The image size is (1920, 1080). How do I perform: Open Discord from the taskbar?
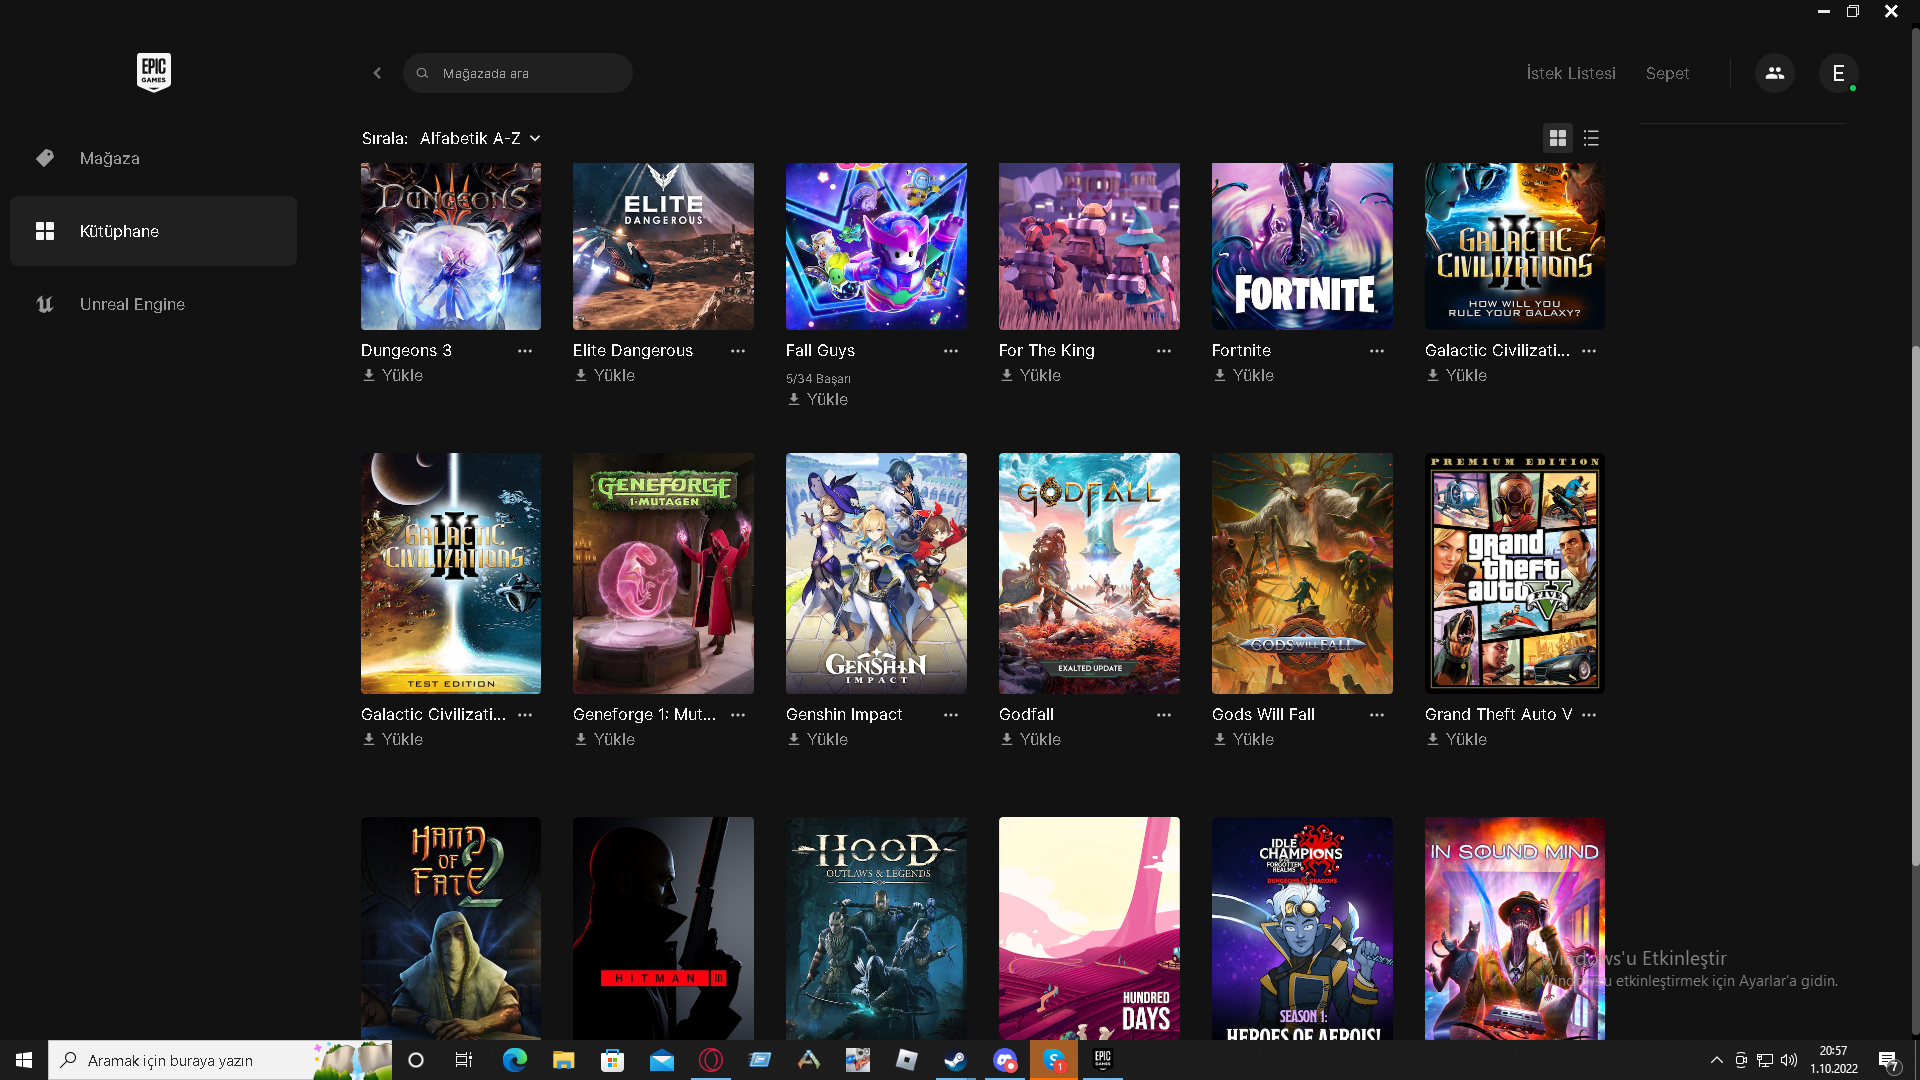[x=1005, y=1060]
